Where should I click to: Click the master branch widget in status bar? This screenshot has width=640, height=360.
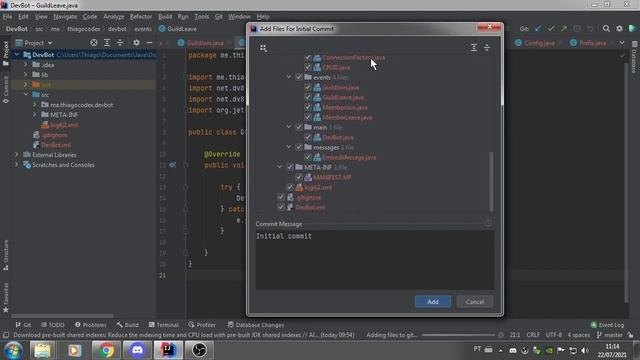(x=609, y=335)
